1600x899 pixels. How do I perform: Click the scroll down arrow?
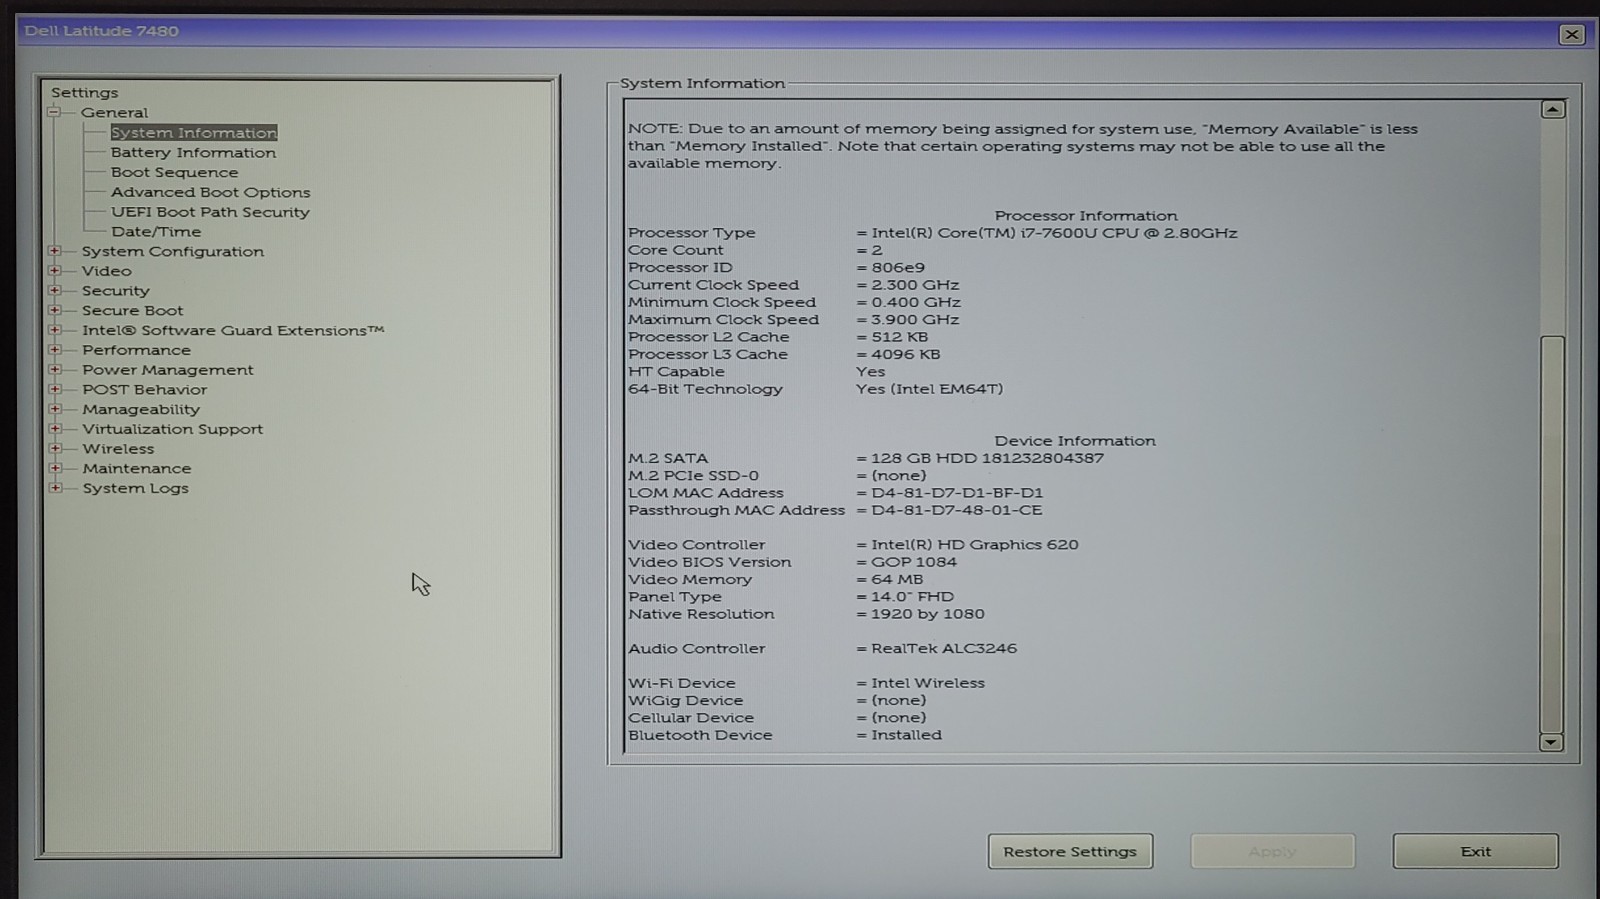[1551, 742]
